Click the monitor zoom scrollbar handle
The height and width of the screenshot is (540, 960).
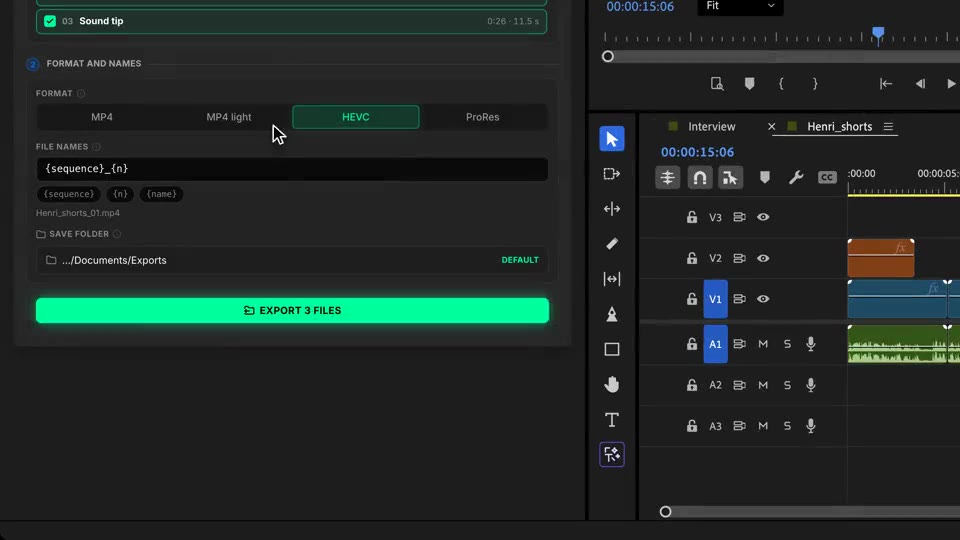pos(607,56)
